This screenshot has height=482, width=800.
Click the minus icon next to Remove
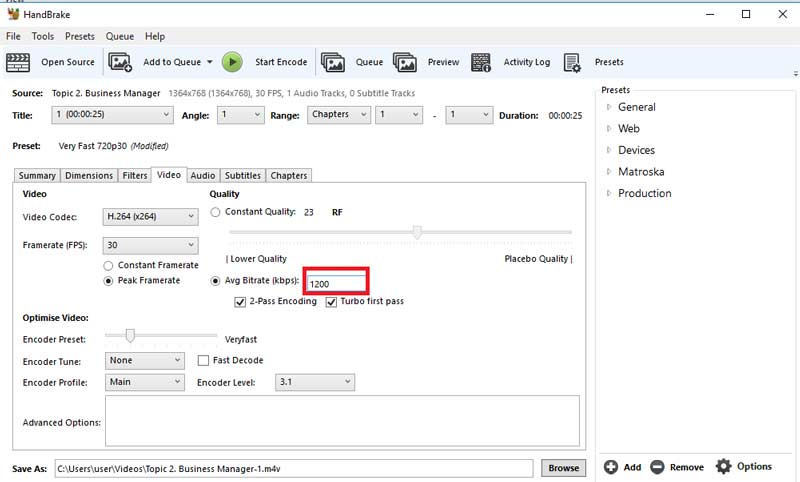pos(657,467)
